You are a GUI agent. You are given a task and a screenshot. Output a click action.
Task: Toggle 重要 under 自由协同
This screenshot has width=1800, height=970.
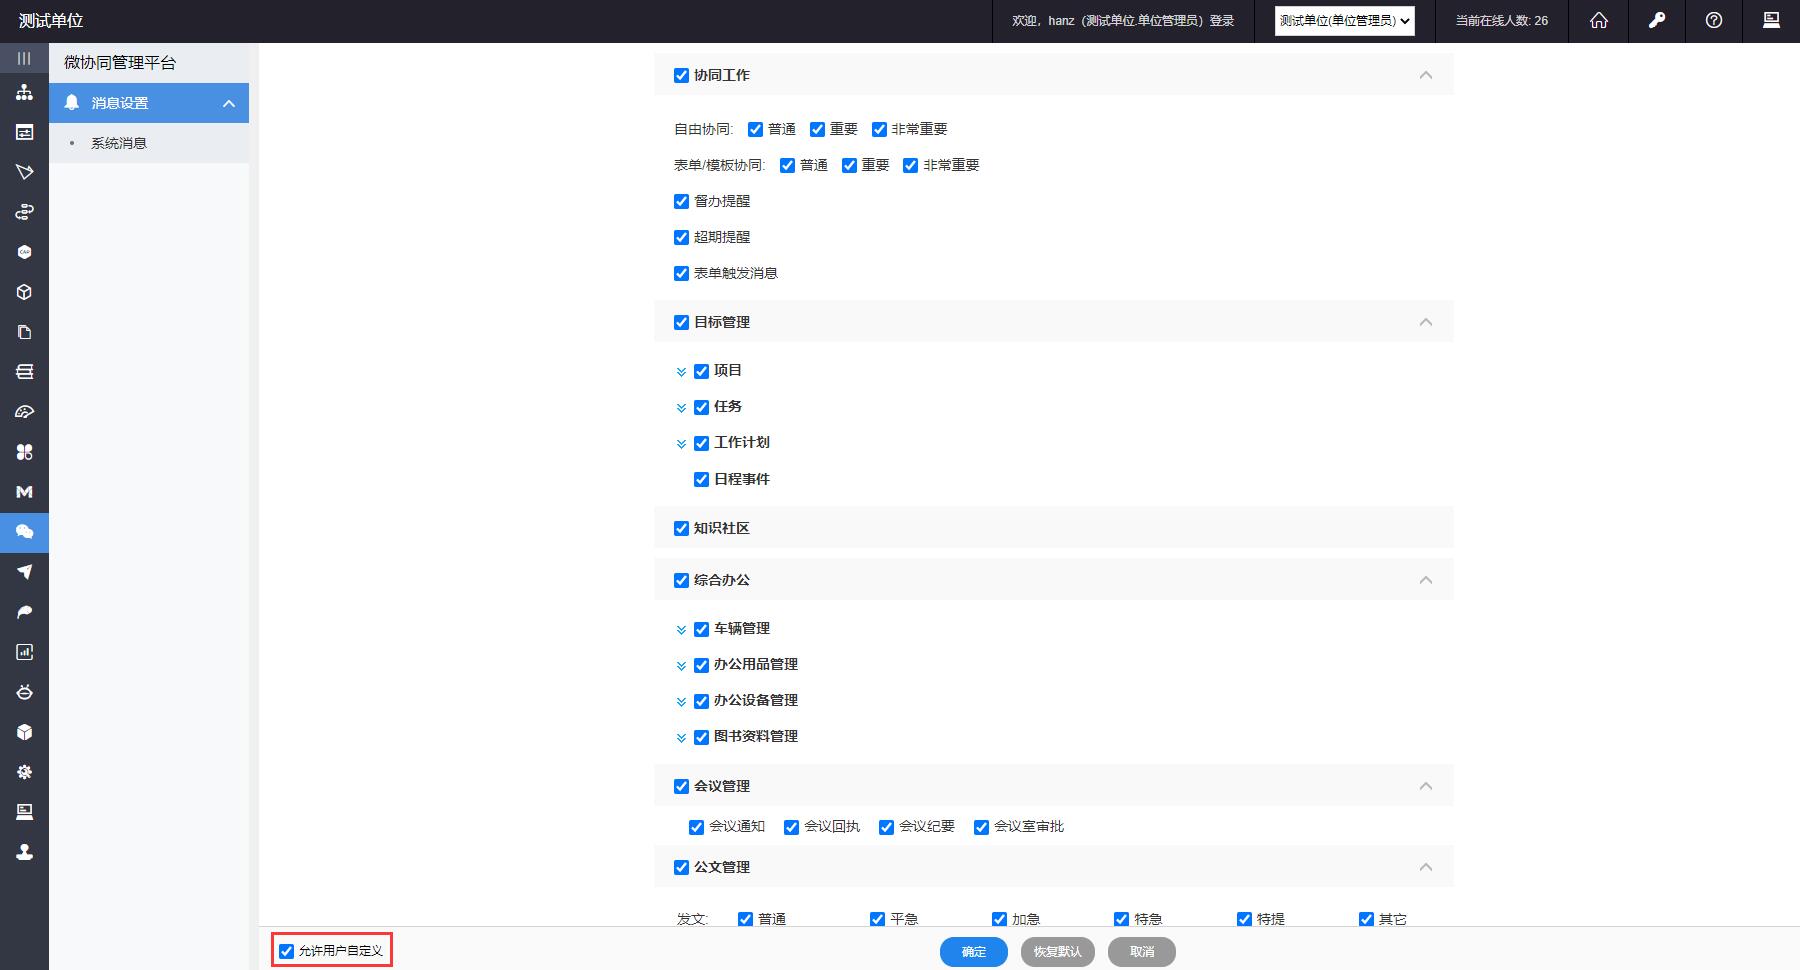point(817,129)
